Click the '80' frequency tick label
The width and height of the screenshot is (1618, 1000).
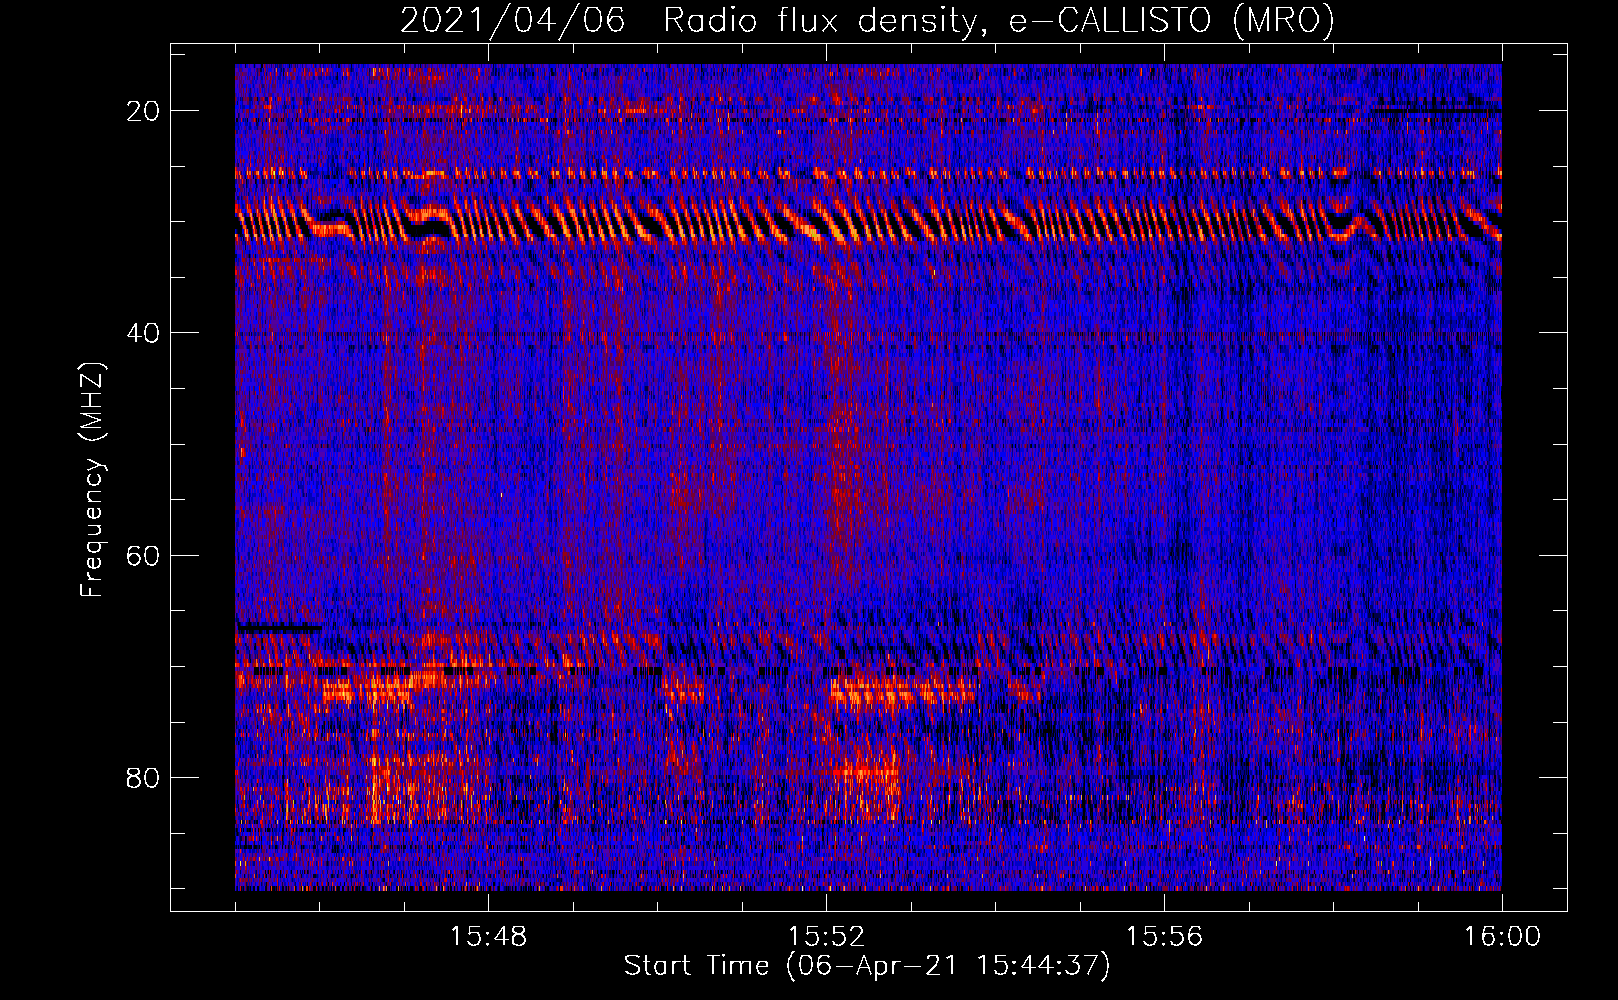143,777
